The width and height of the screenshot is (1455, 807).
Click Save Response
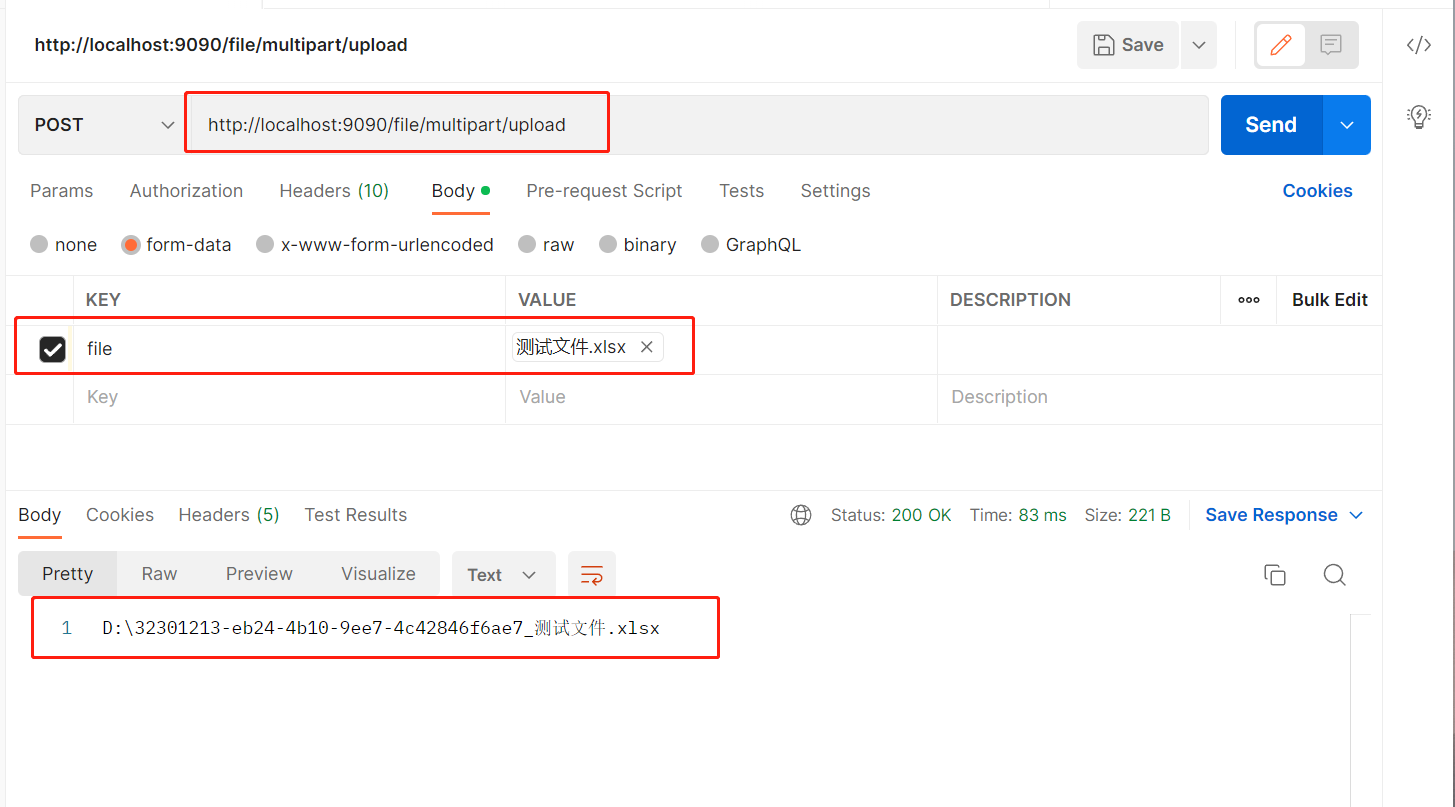[1271, 515]
